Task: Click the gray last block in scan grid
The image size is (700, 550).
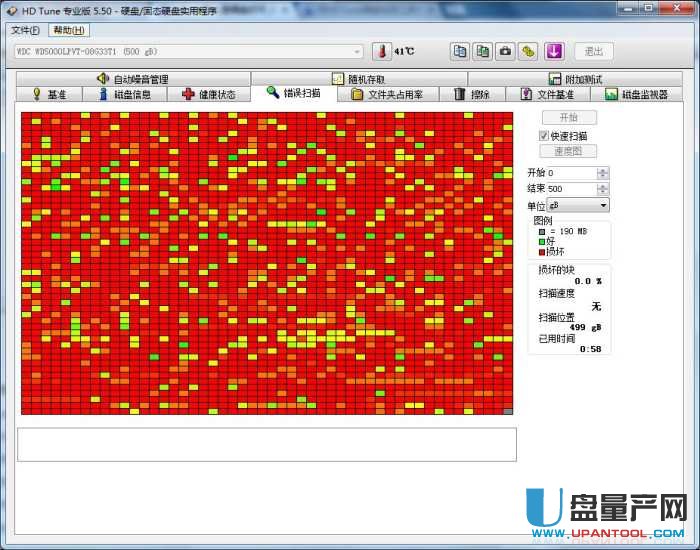Action: 508,410
